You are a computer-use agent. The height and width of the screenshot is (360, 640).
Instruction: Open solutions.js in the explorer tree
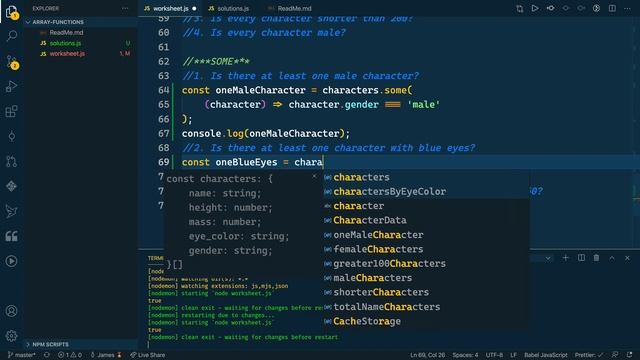65,43
